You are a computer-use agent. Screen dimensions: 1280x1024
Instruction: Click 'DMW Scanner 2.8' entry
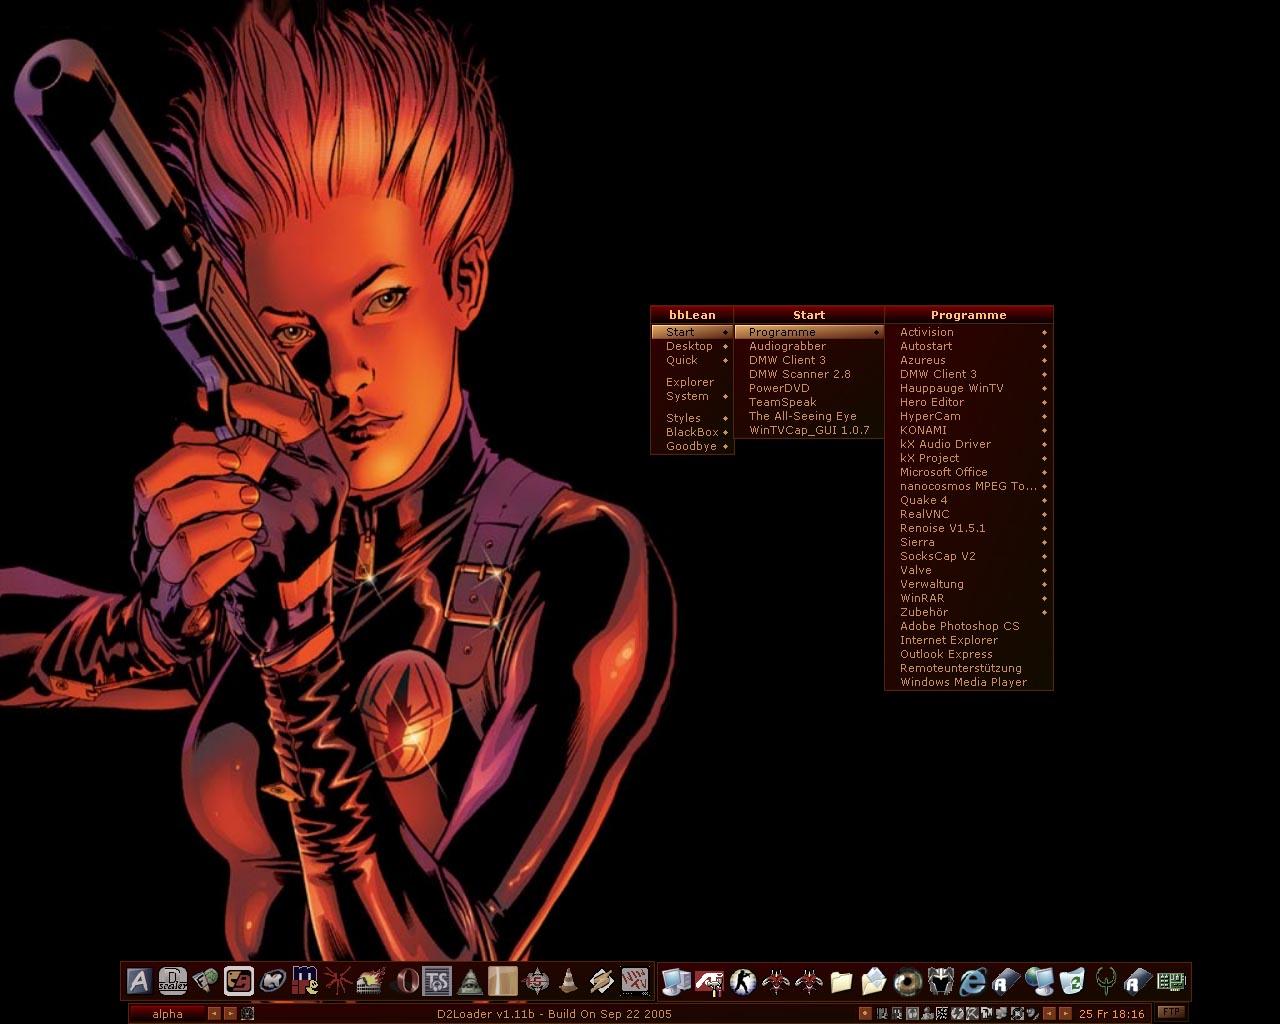(x=809, y=374)
